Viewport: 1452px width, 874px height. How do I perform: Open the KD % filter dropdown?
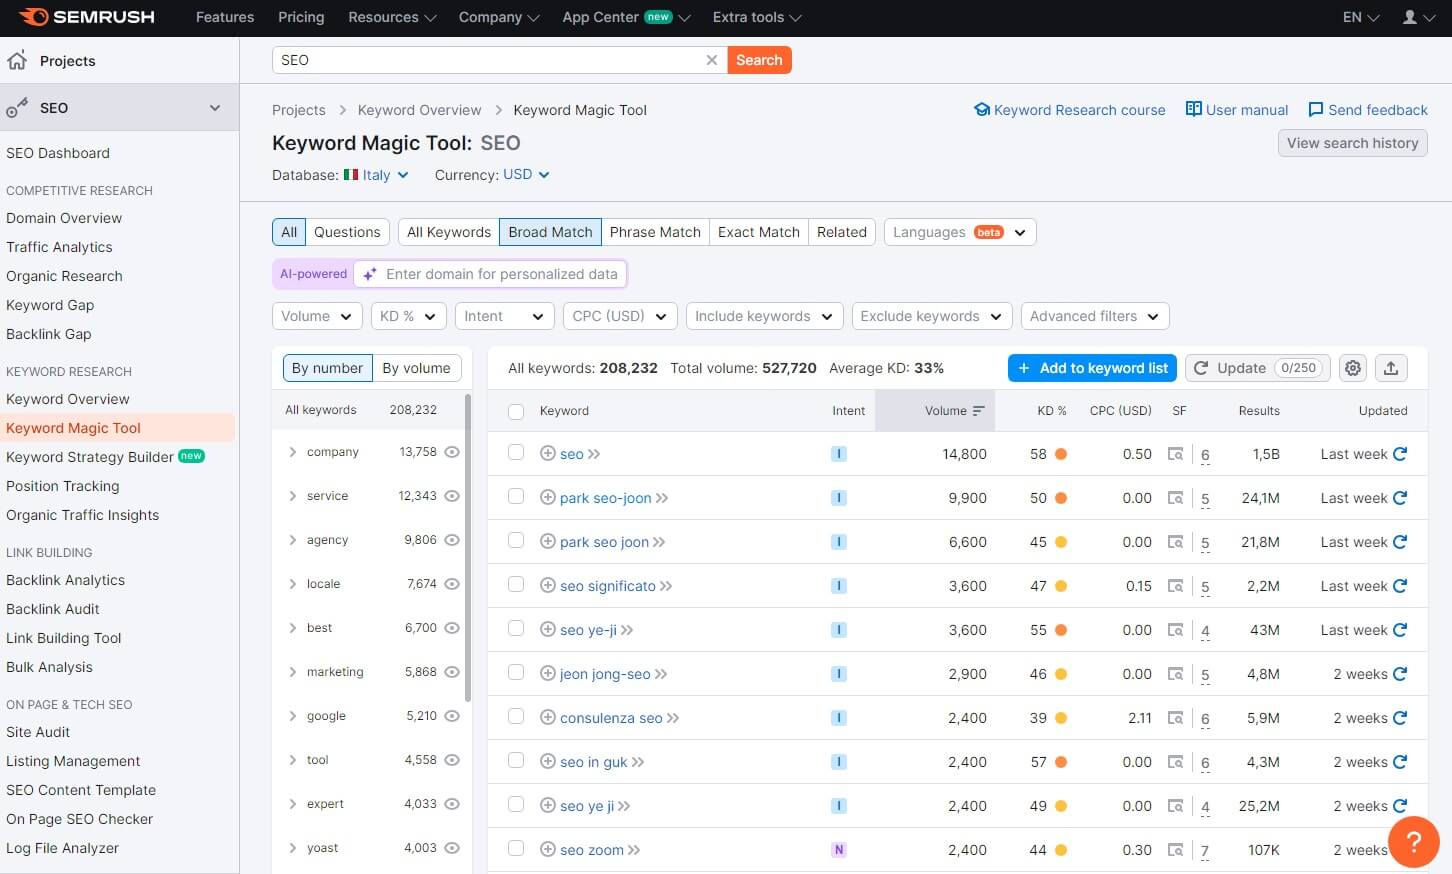tap(408, 316)
